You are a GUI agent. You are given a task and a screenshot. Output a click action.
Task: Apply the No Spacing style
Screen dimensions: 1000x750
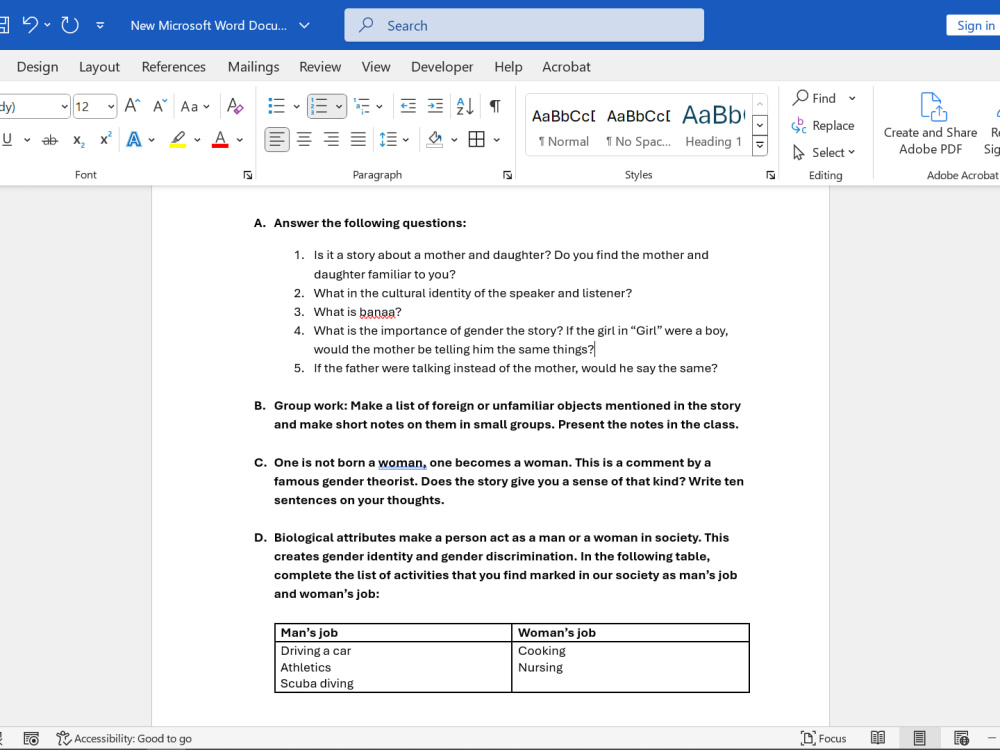click(x=638, y=126)
